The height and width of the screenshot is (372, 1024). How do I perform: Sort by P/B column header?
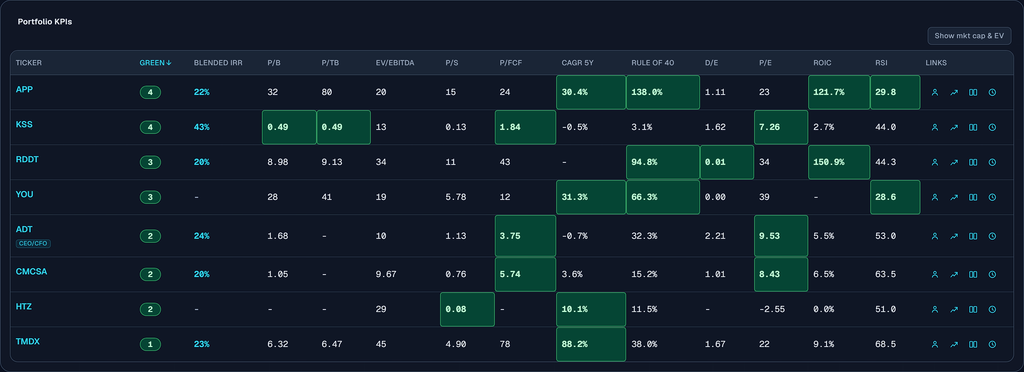273,63
